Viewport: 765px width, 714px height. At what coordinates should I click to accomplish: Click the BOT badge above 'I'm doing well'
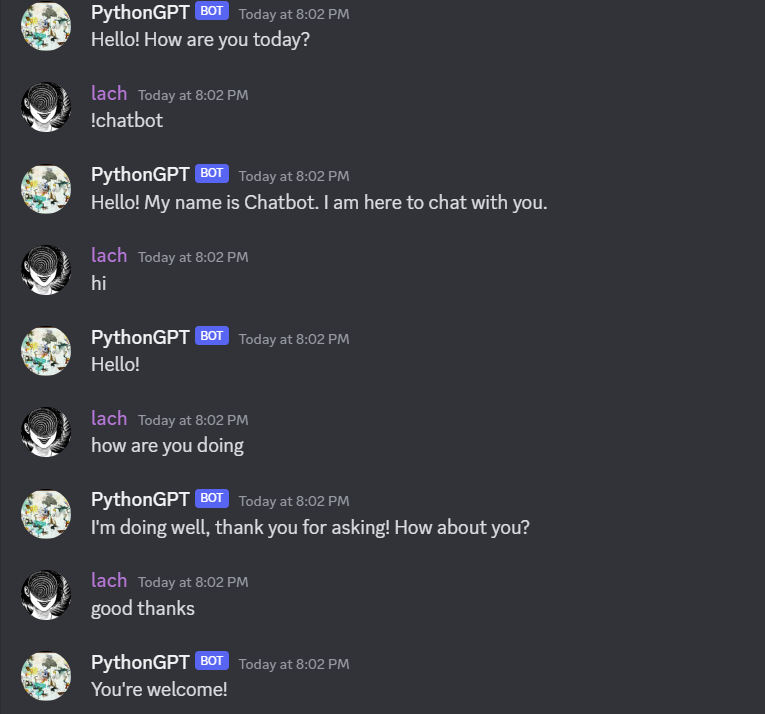[x=212, y=498]
